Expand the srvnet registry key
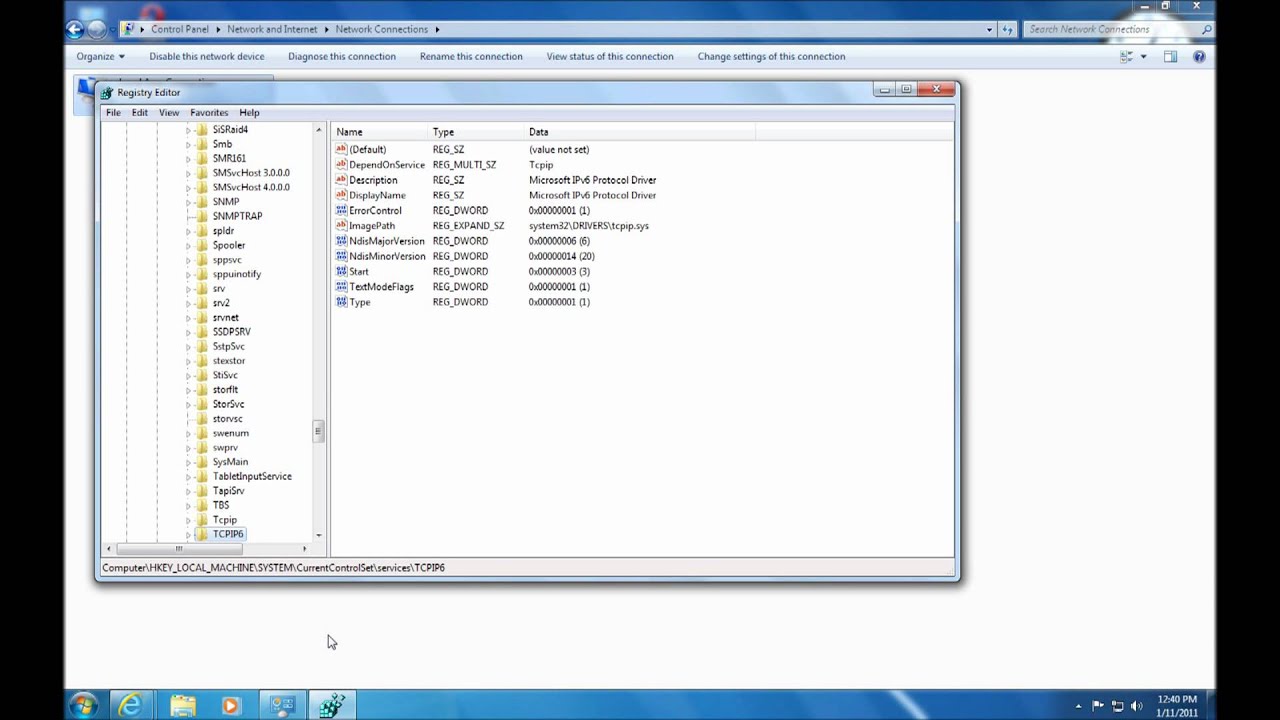 click(x=188, y=318)
